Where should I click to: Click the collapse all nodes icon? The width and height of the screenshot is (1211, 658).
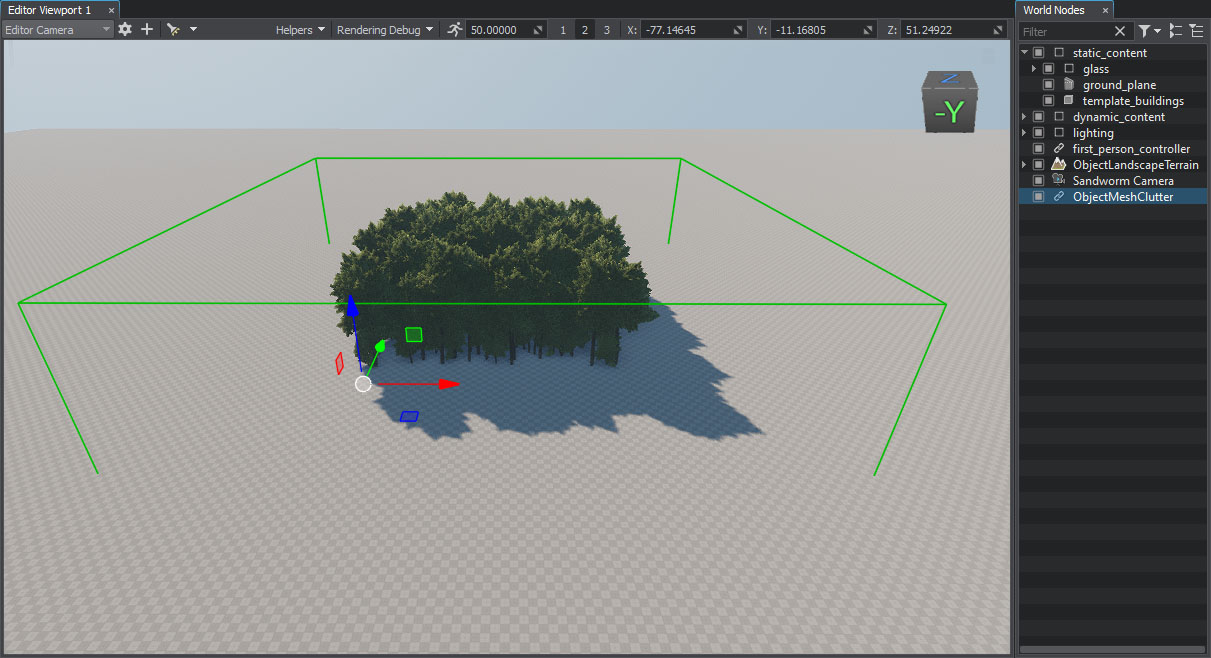[1175, 32]
